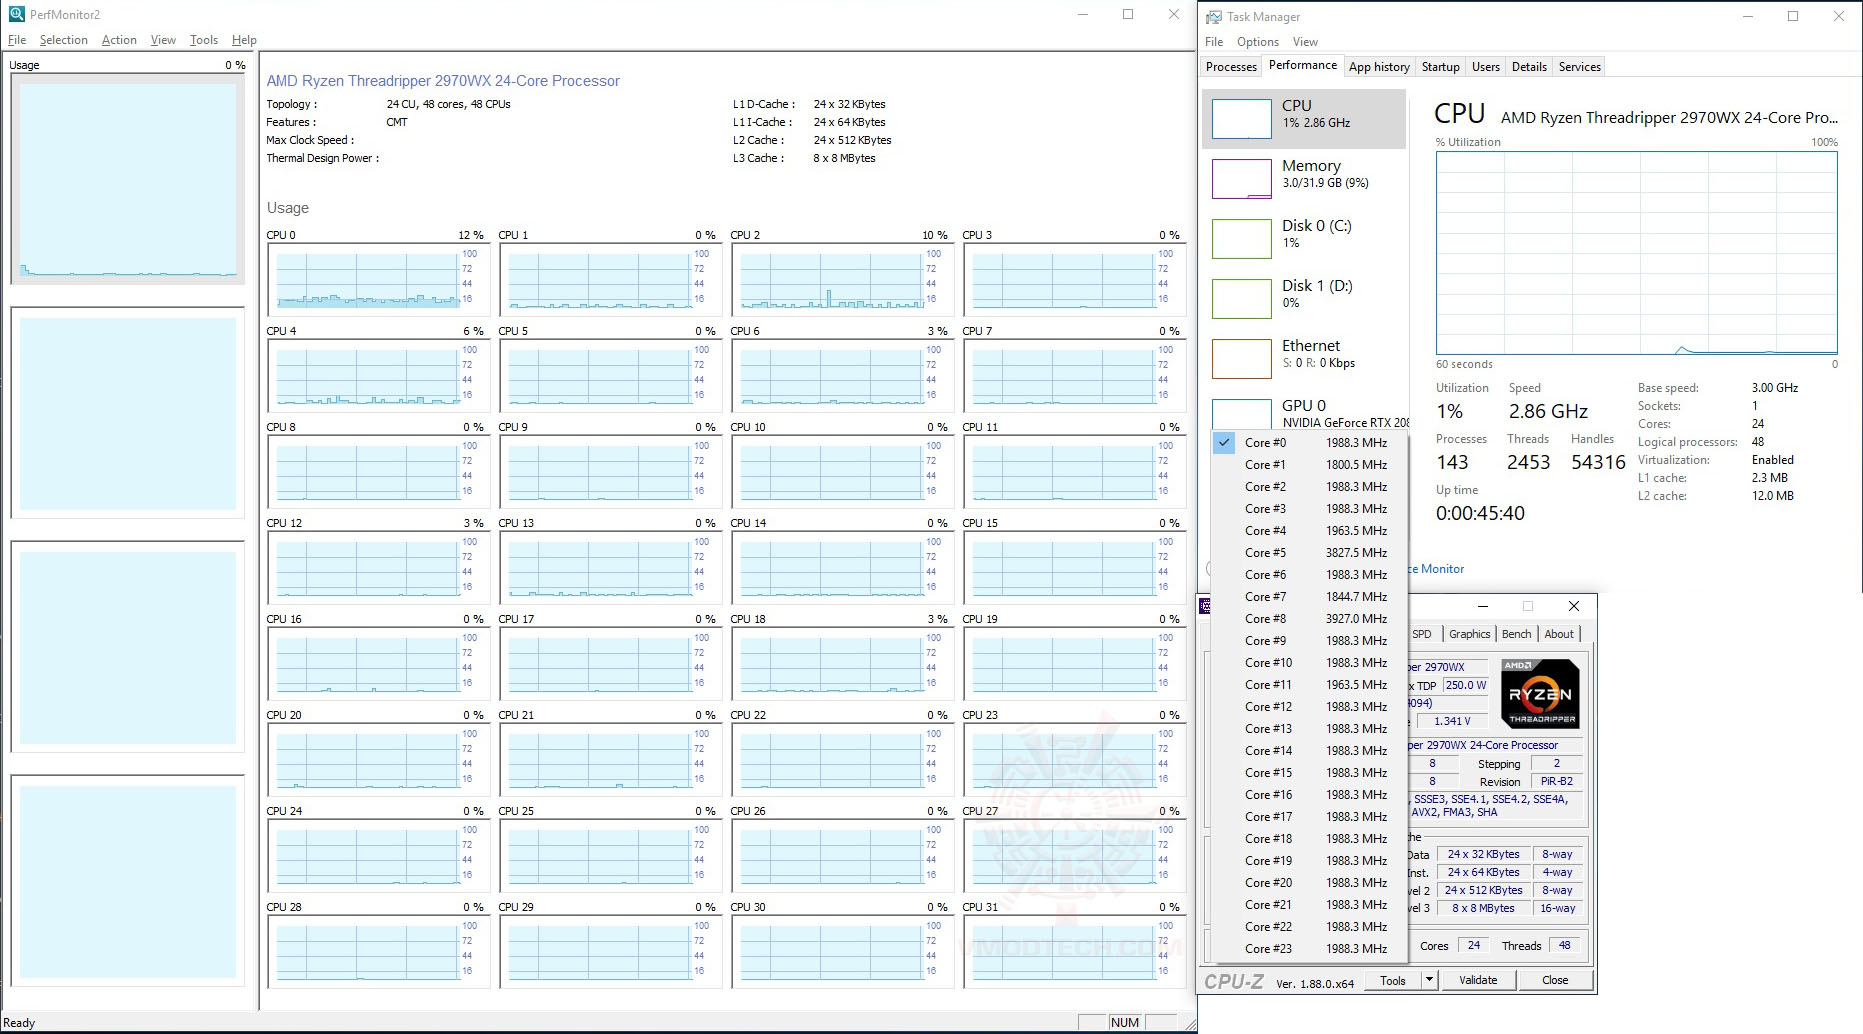This screenshot has height=1034, width=1863.
Task: Select the Memory thumbnail in Task Manager sidebar
Action: point(1242,178)
